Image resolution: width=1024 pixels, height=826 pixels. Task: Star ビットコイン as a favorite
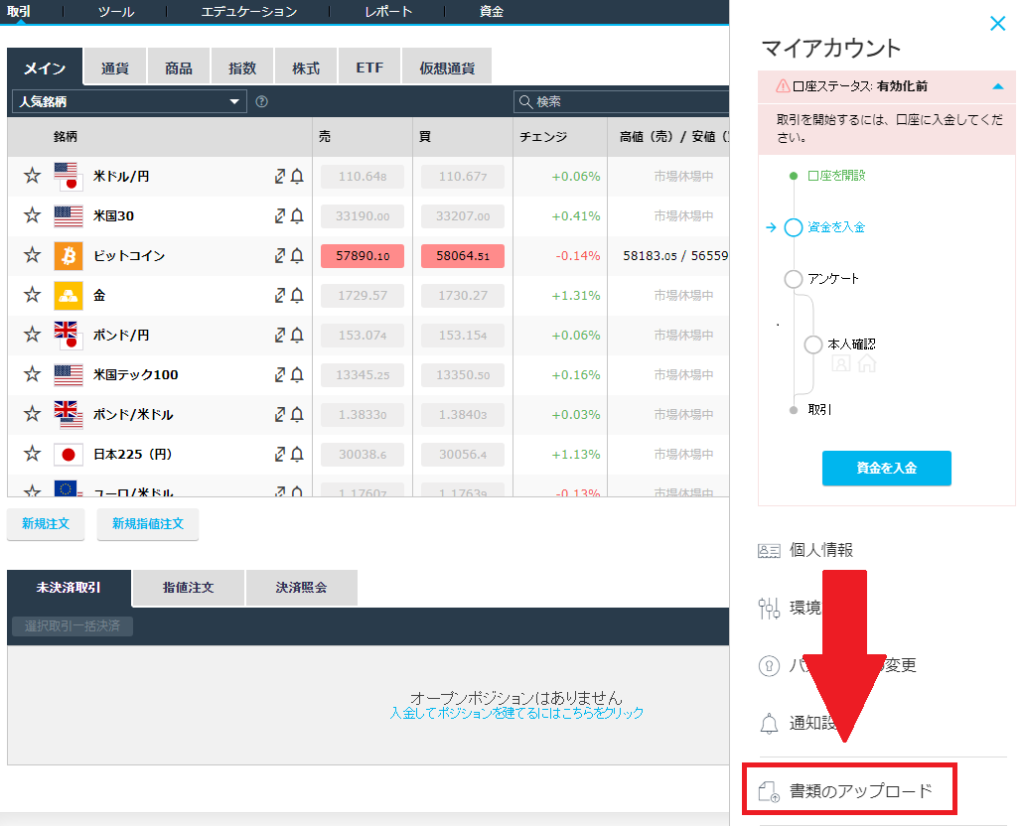[x=32, y=255]
